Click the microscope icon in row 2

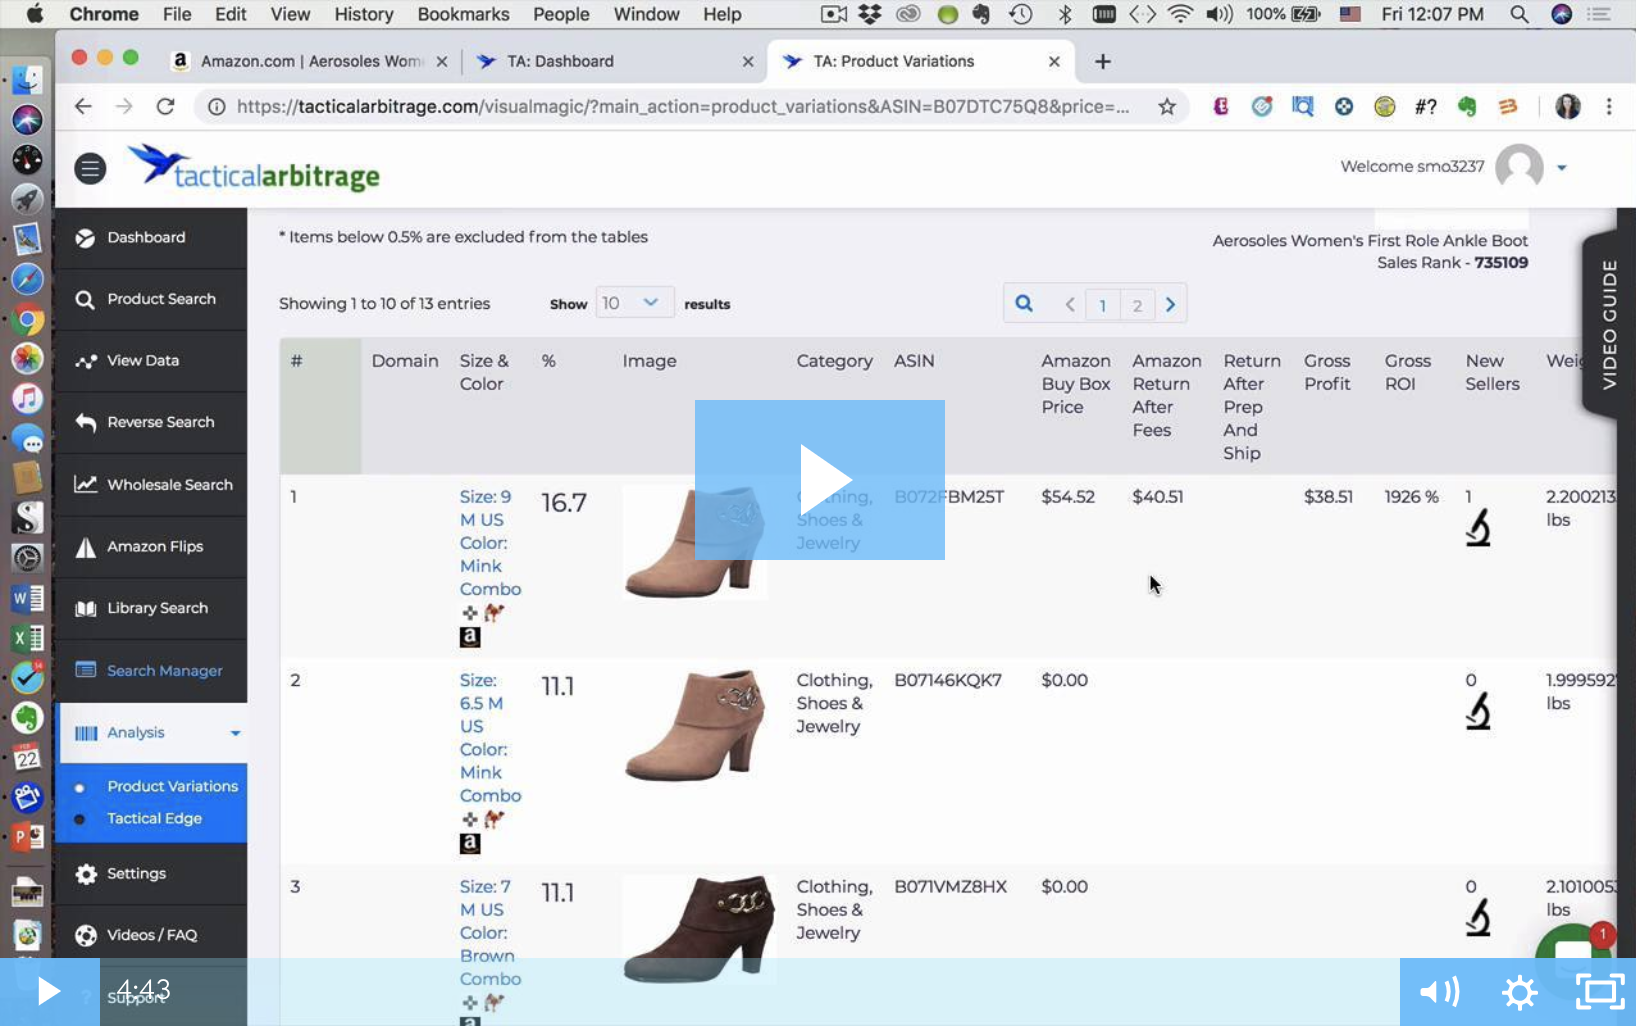[1478, 710]
